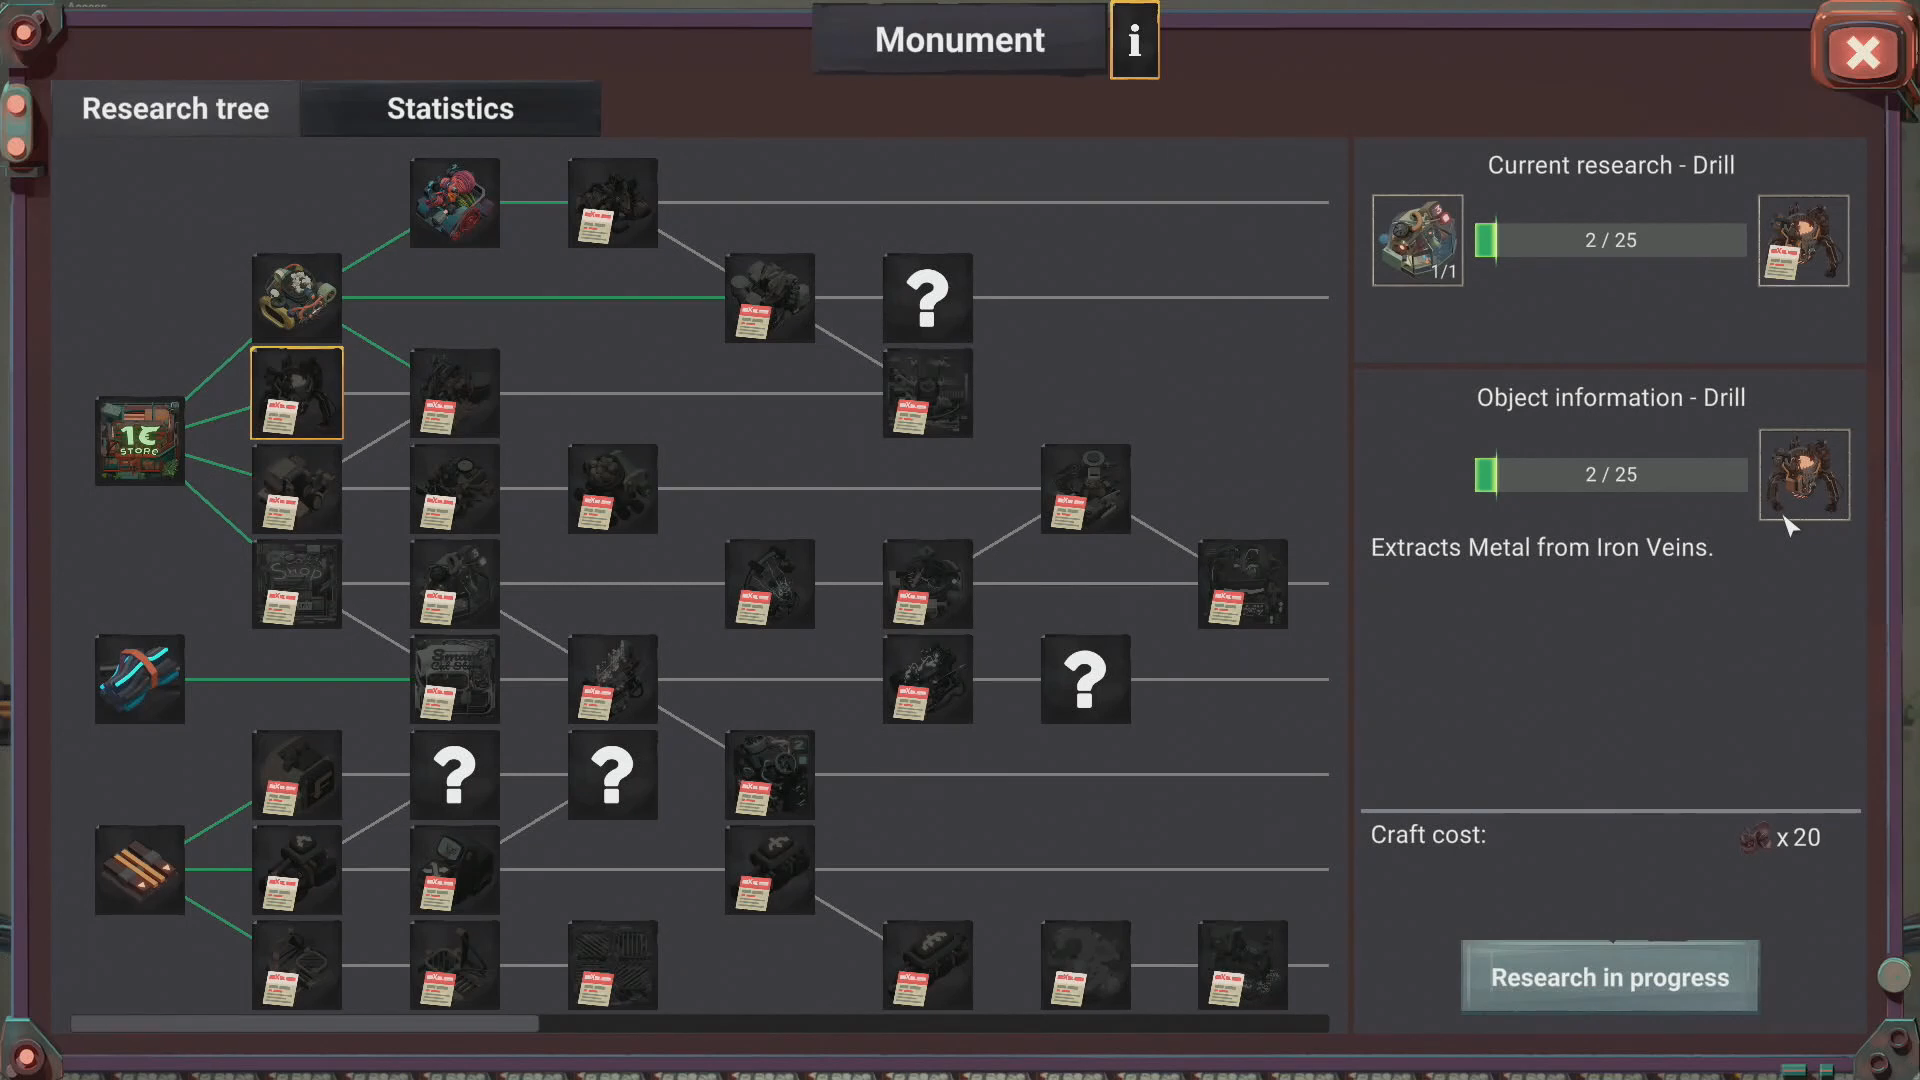Select the 1C Store root node
The width and height of the screenshot is (1920, 1080).
point(140,441)
